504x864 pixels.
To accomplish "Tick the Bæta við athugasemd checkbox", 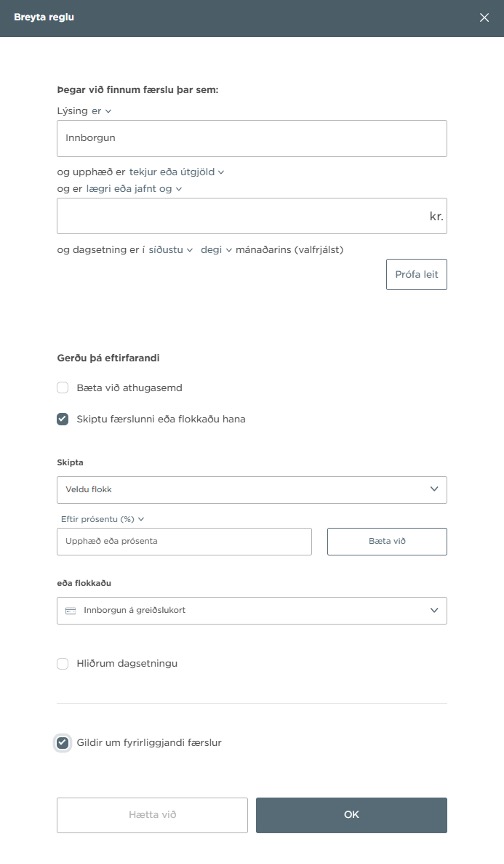I will (x=63, y=388).
